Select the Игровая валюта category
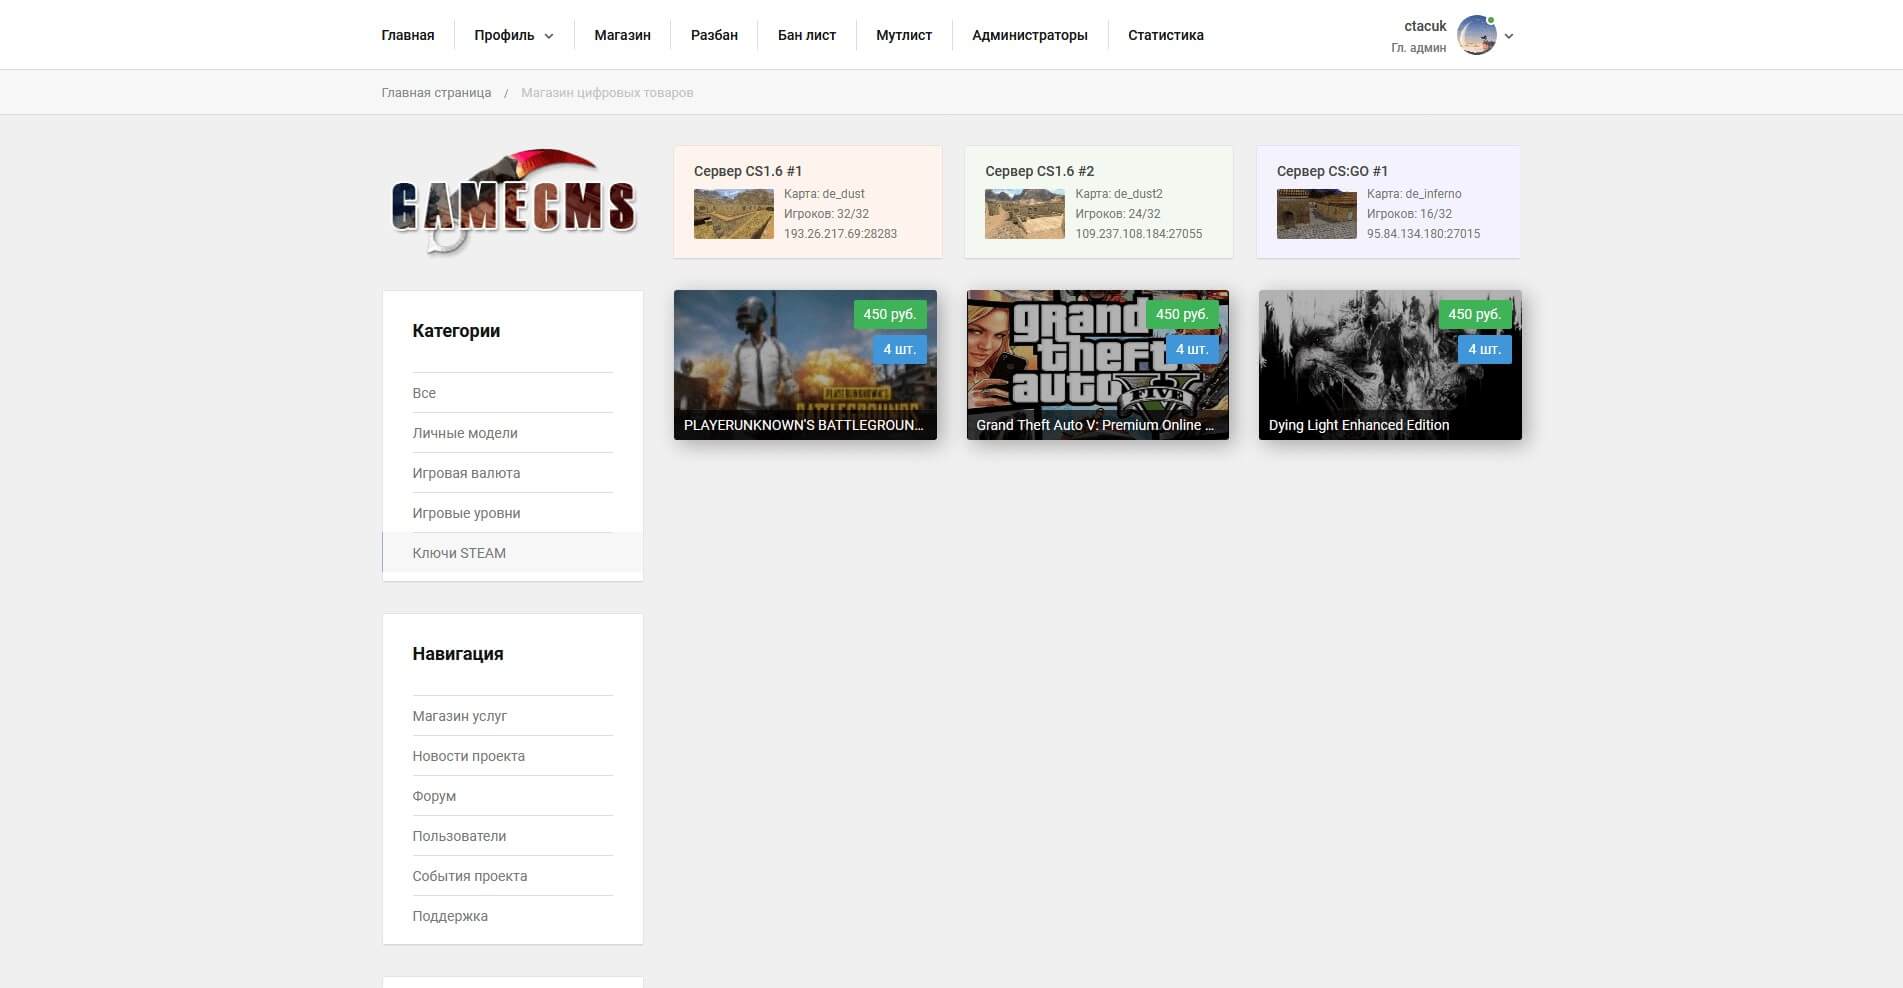The height and width of the screenshot is (988, 1903). click(466, 473)
